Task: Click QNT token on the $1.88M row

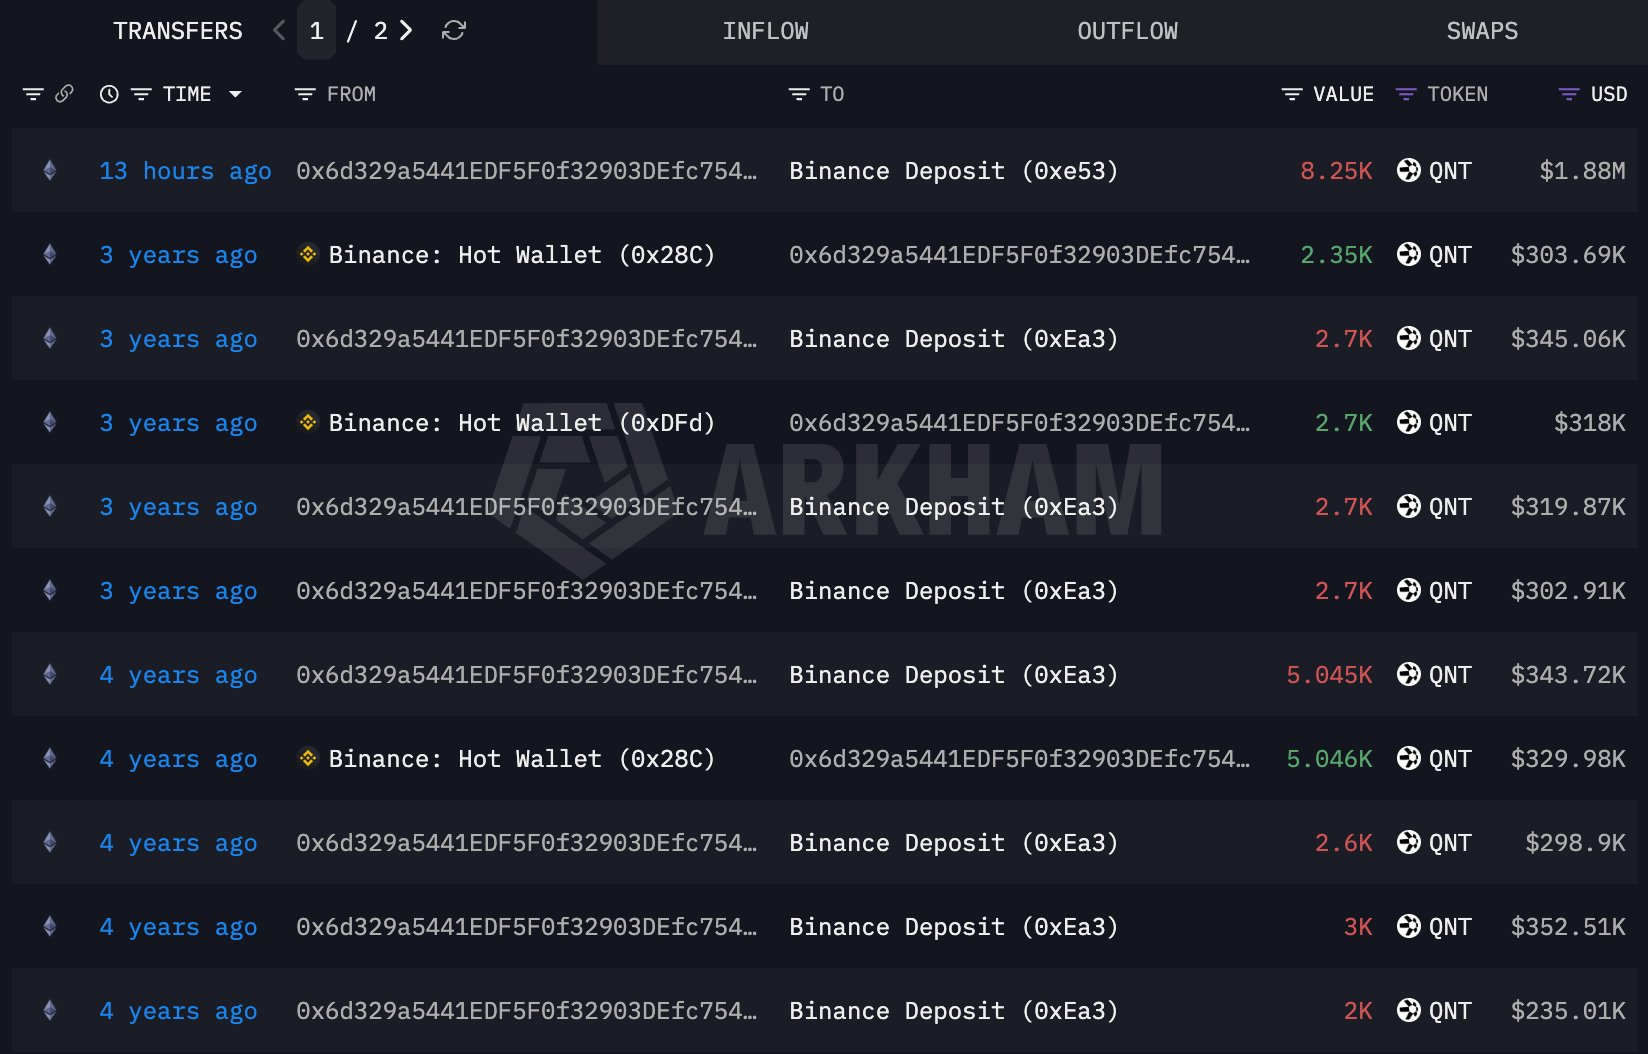Action: [x=1435, y=171]
